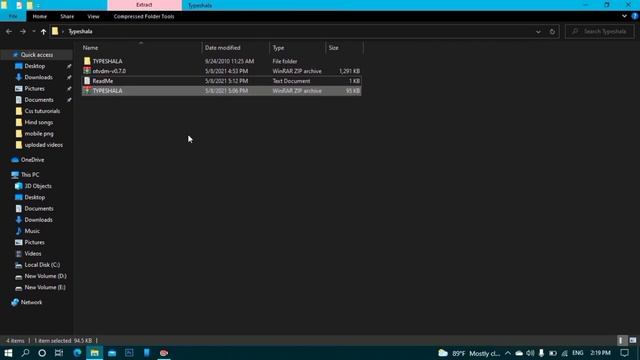Show hidden system tray icons

tap(507, 353)
